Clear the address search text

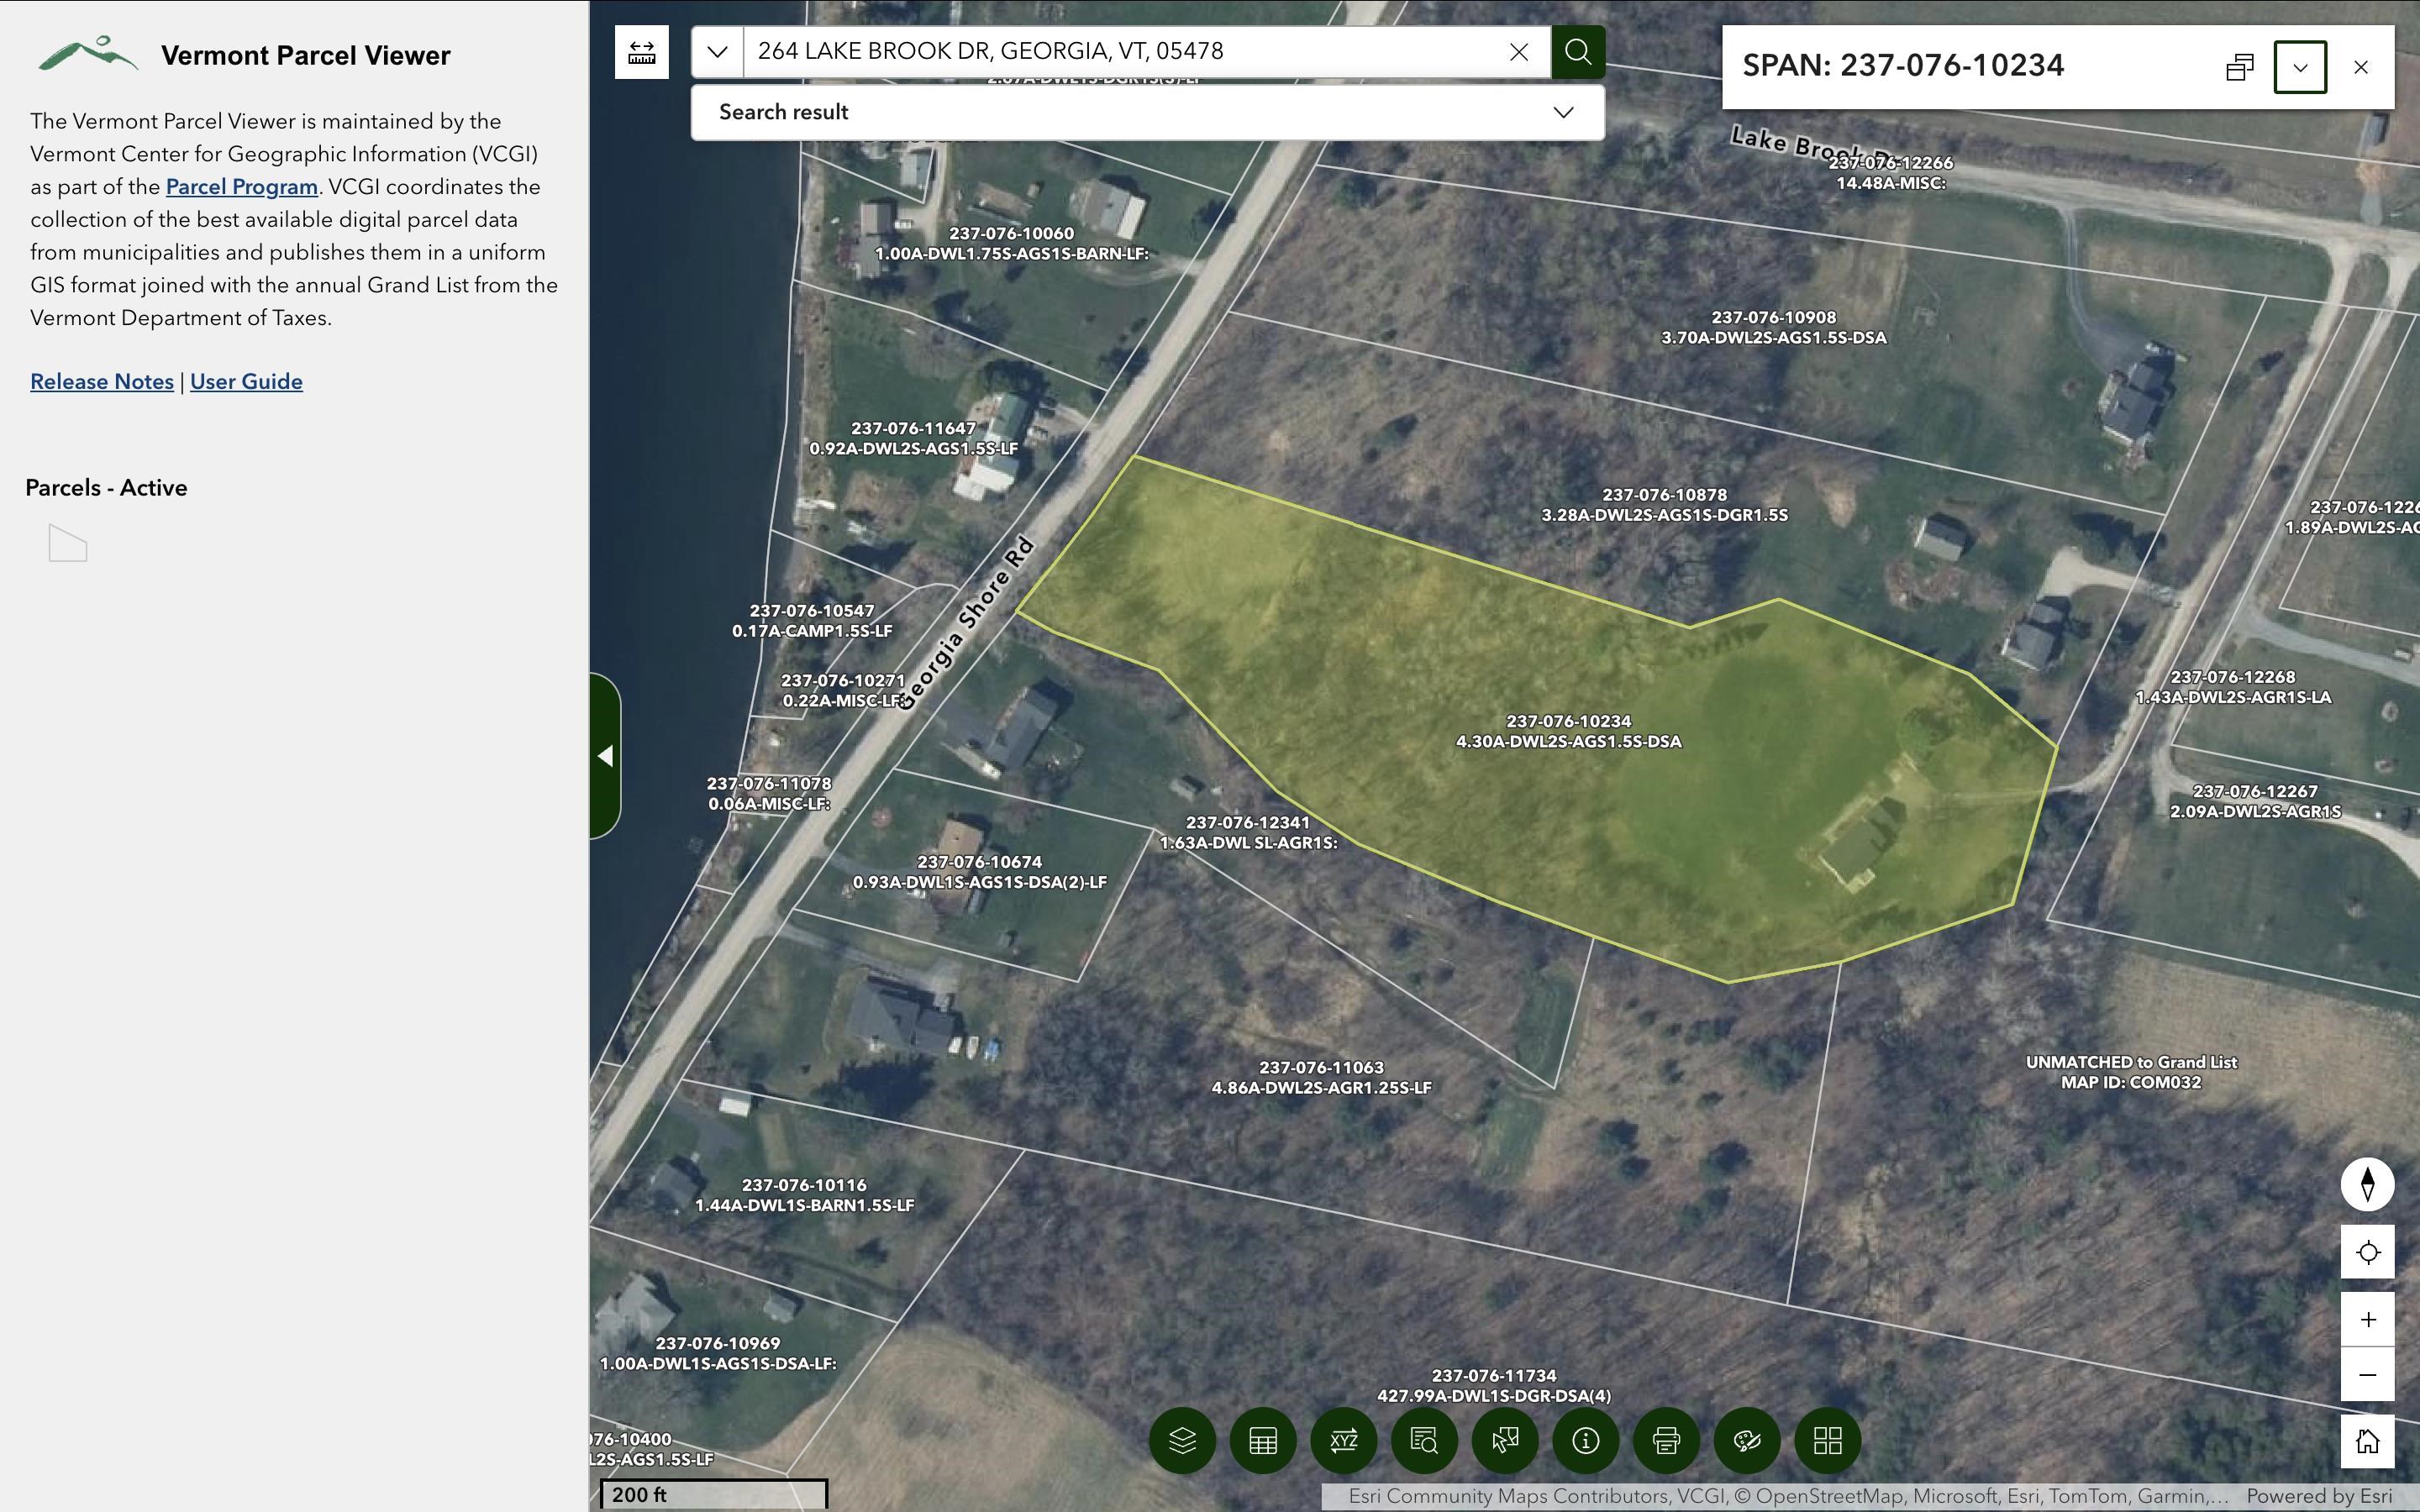click(x=1518, y=52)
